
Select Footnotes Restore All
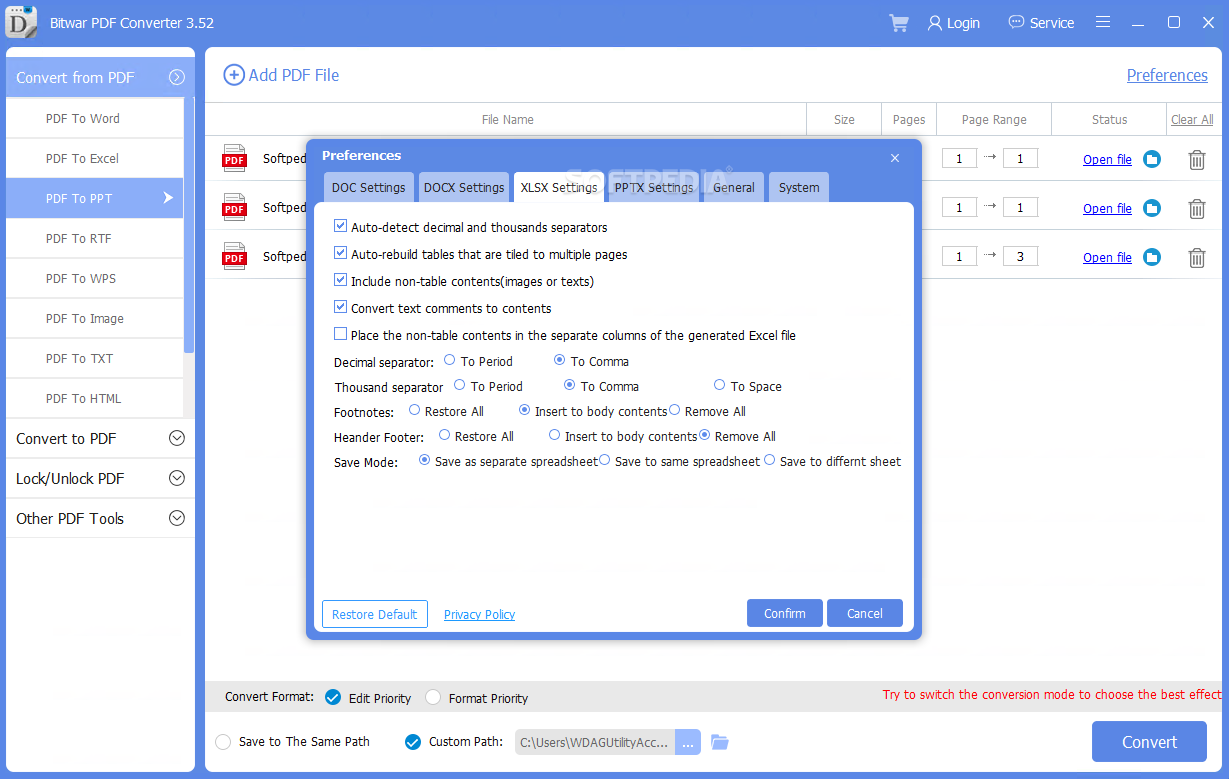point(414,410)
